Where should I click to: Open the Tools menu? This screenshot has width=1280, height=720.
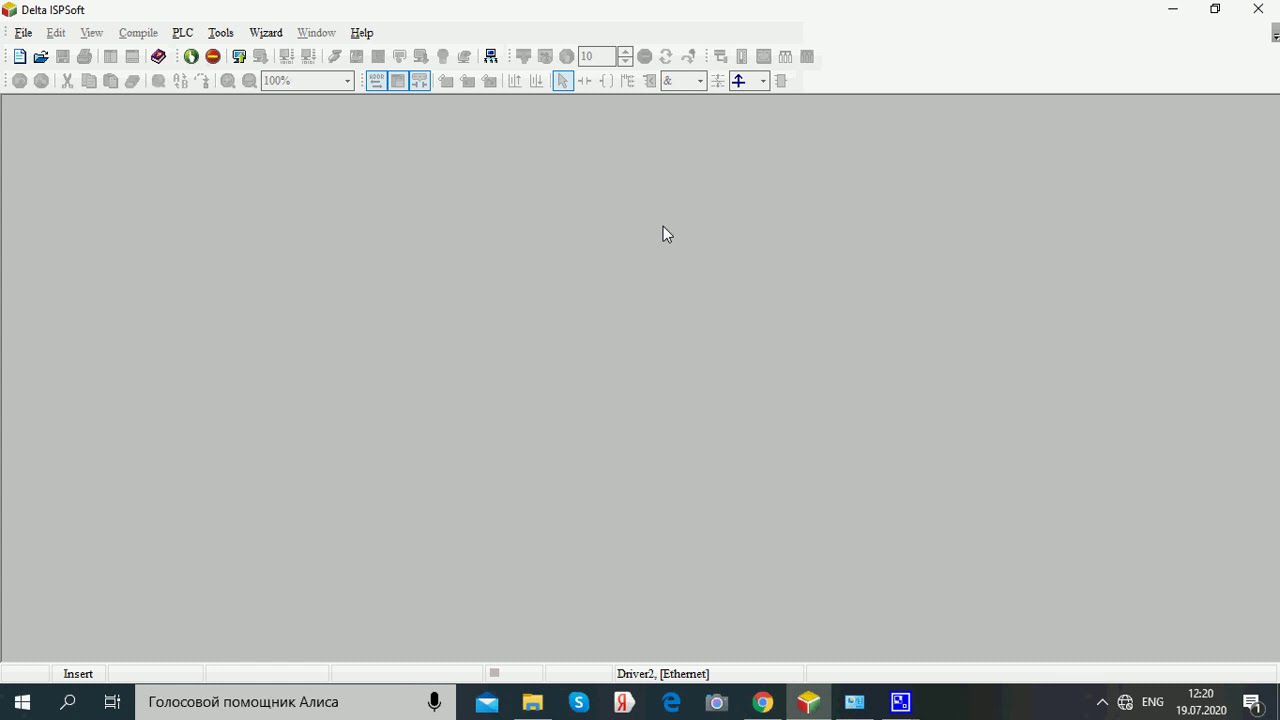click(220, 33)
